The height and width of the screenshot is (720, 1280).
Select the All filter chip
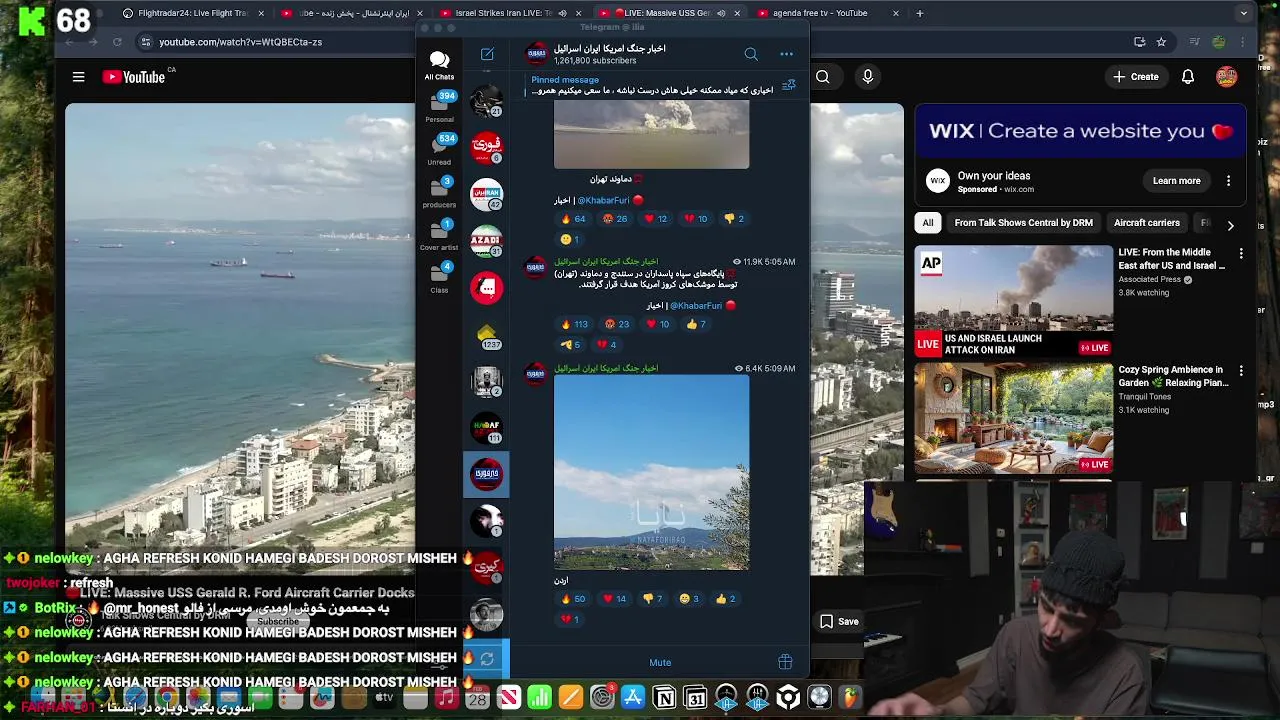tap(928, 223)
